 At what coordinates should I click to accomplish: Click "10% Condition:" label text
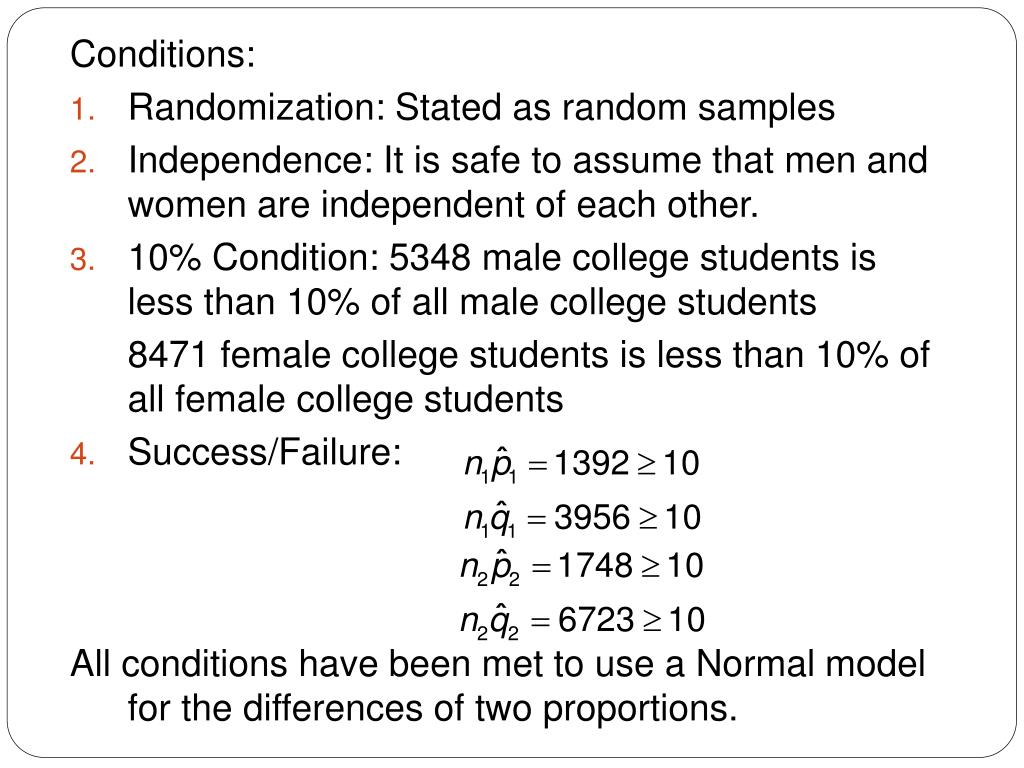click(x=254, y=258)
